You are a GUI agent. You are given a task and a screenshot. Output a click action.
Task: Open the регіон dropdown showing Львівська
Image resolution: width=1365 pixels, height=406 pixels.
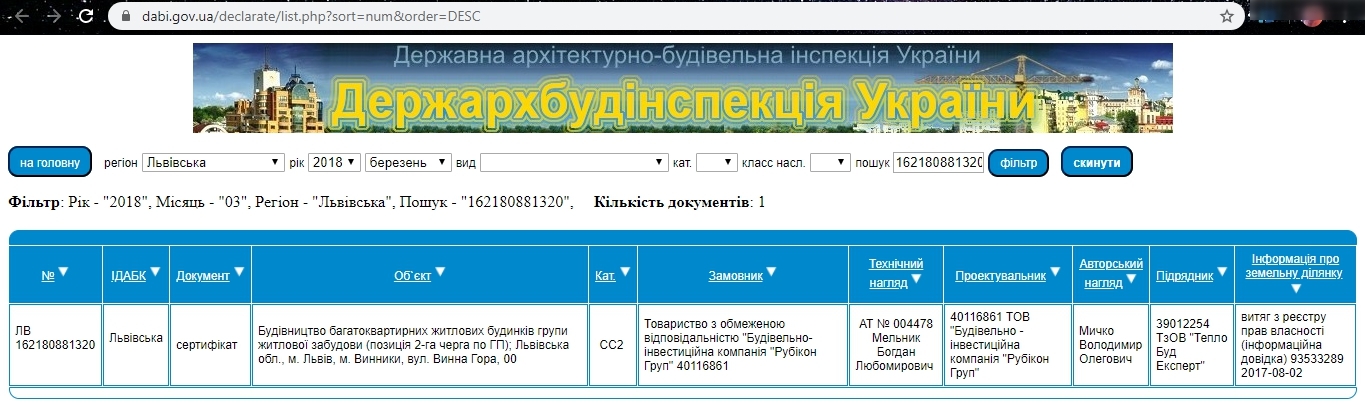point(213,162)
